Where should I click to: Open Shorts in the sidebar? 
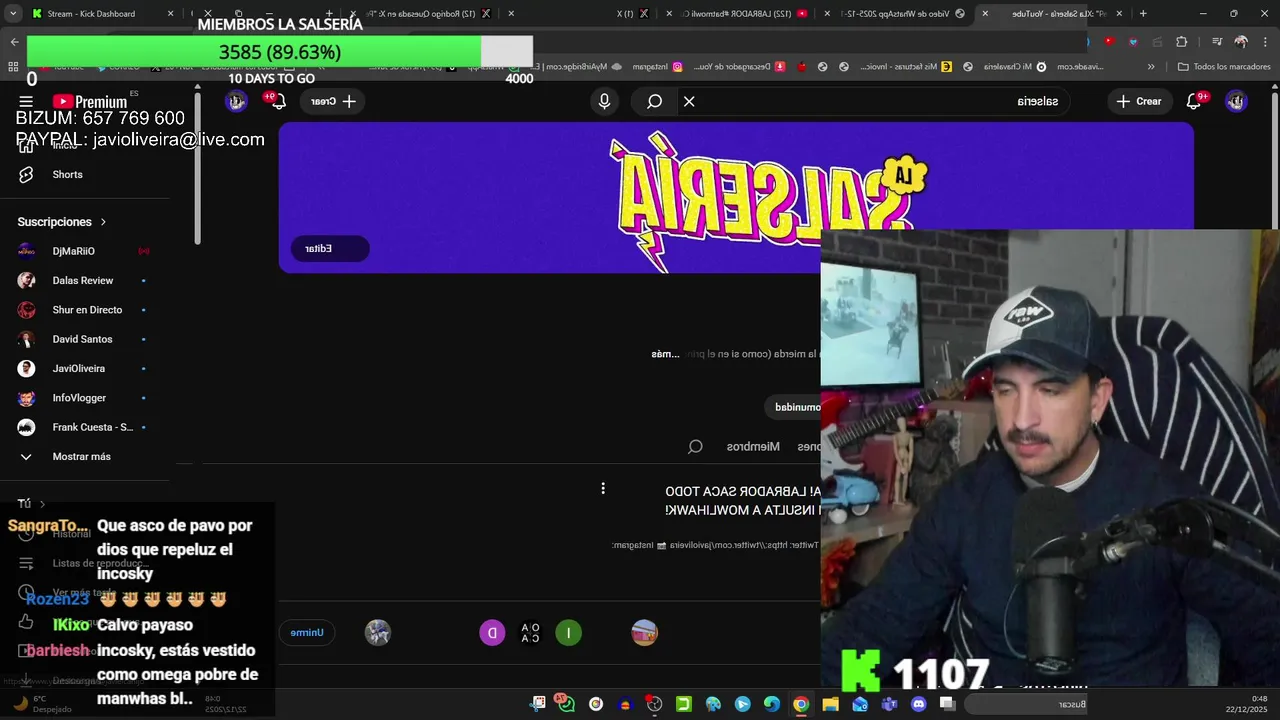(67, 174)
